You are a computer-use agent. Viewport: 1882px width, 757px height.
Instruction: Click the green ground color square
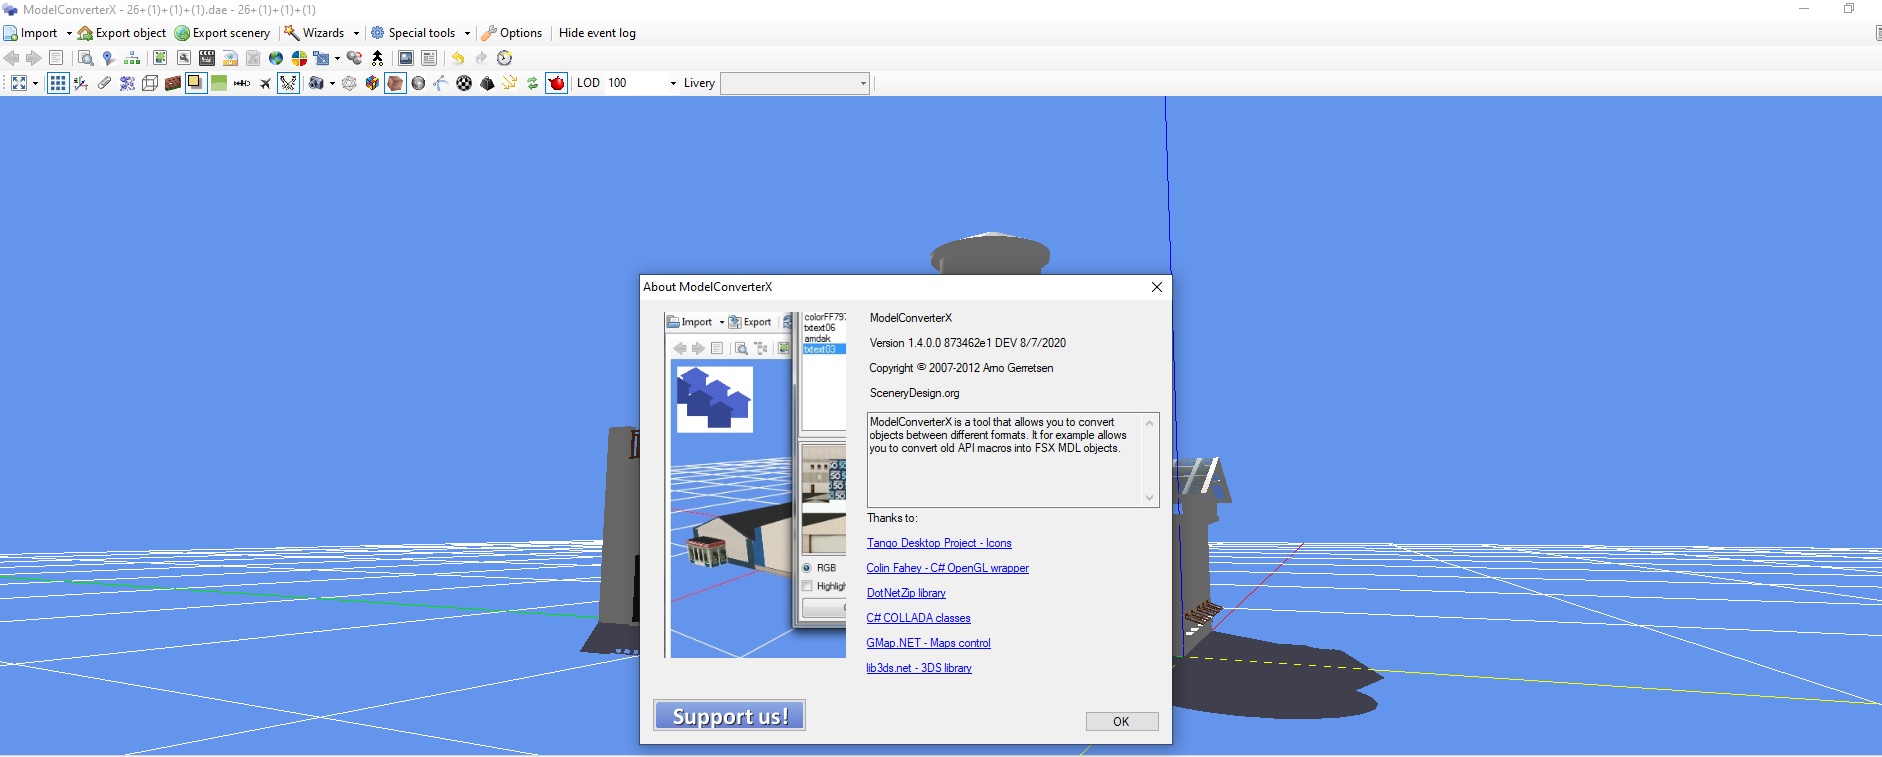coord(219,83)
